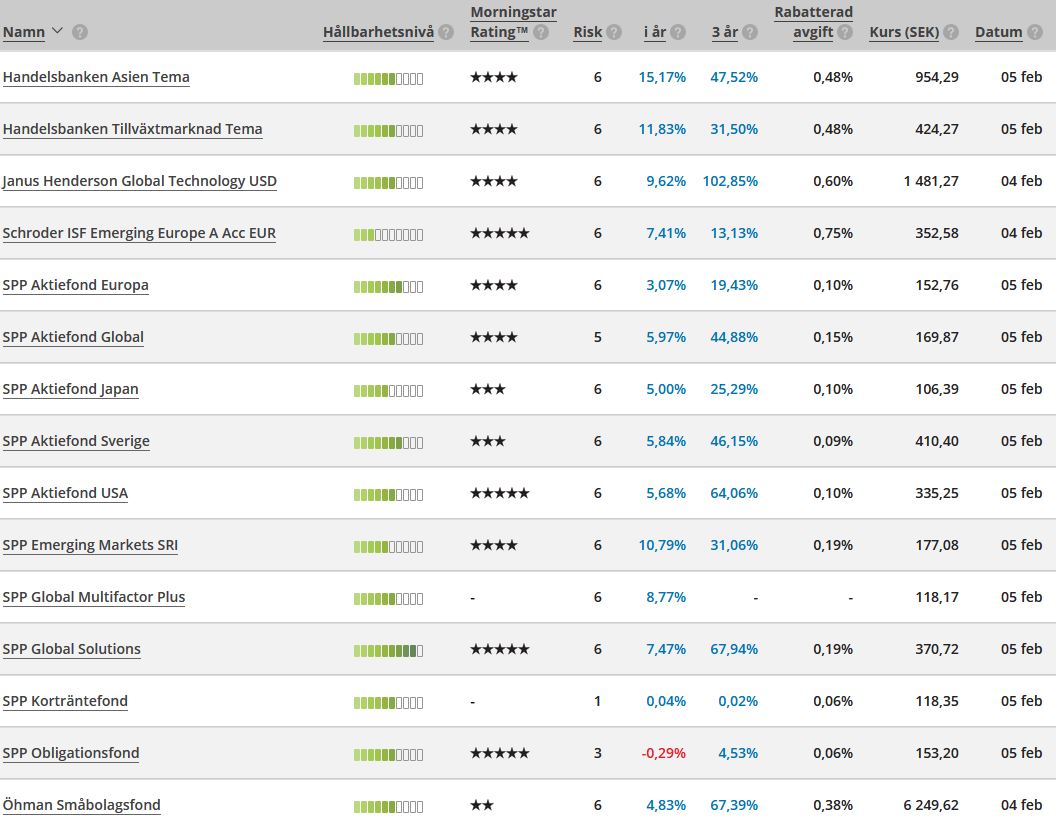Viewport: 1056px width, 828px height.
Task: Click five-star rating for SPP Aktiefond USA
Action: pos(499,493)
